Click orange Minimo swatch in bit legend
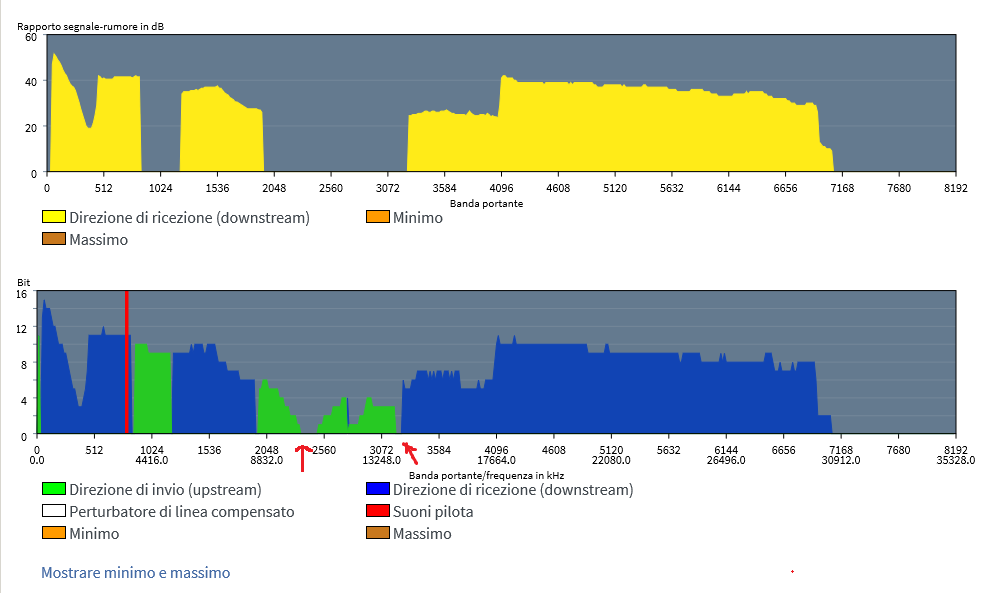The width and height of the screenshot is (991, 593). pyautogui.click(x=54, y=533)
